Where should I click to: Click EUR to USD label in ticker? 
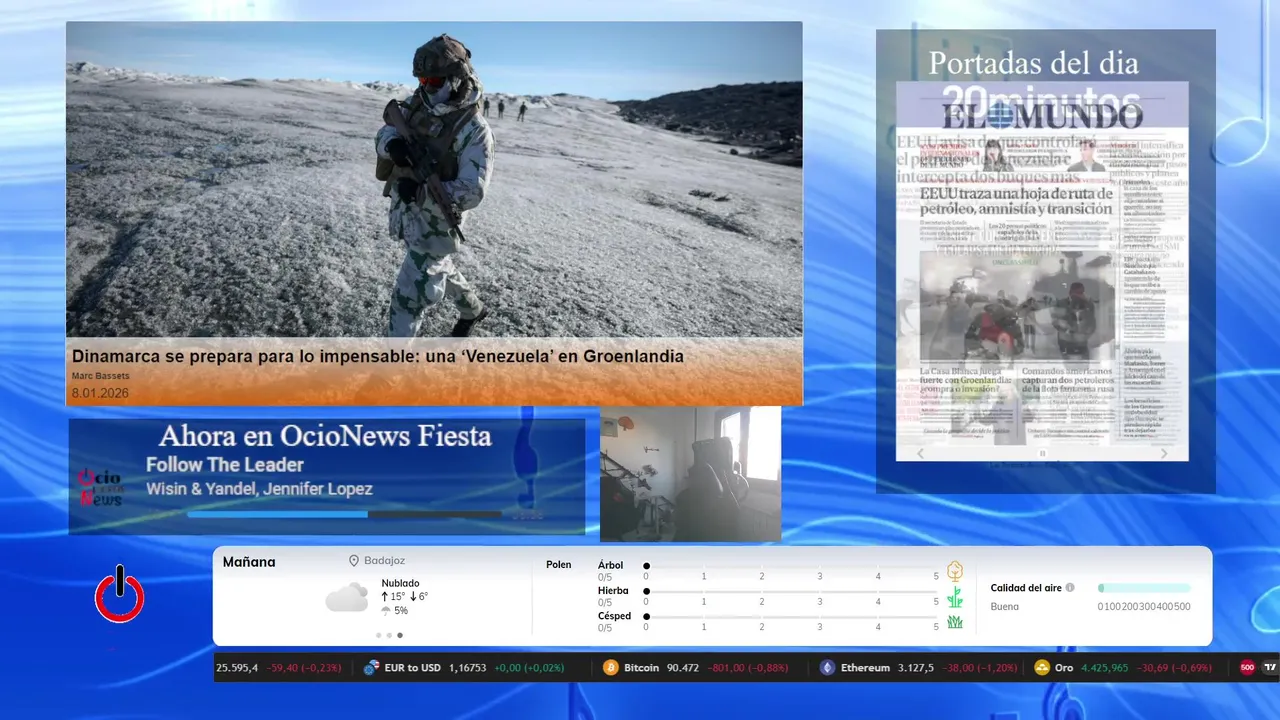pos(413,668)
